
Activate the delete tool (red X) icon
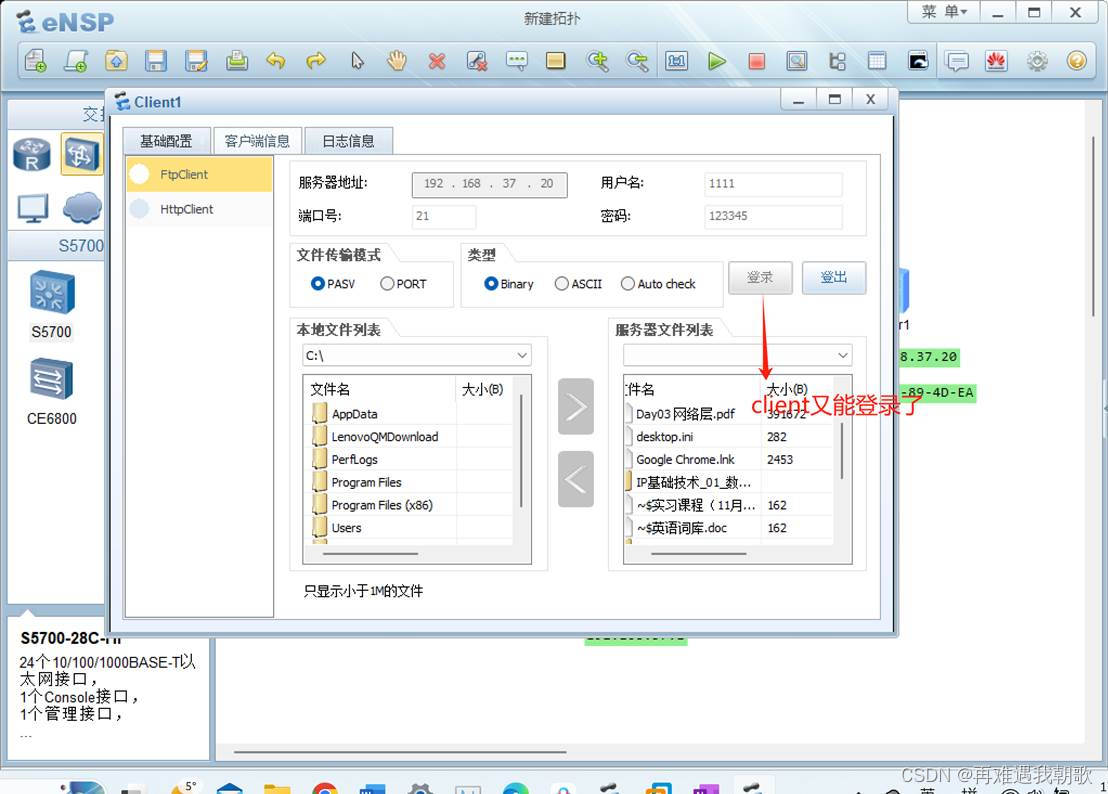pos(436,61)
